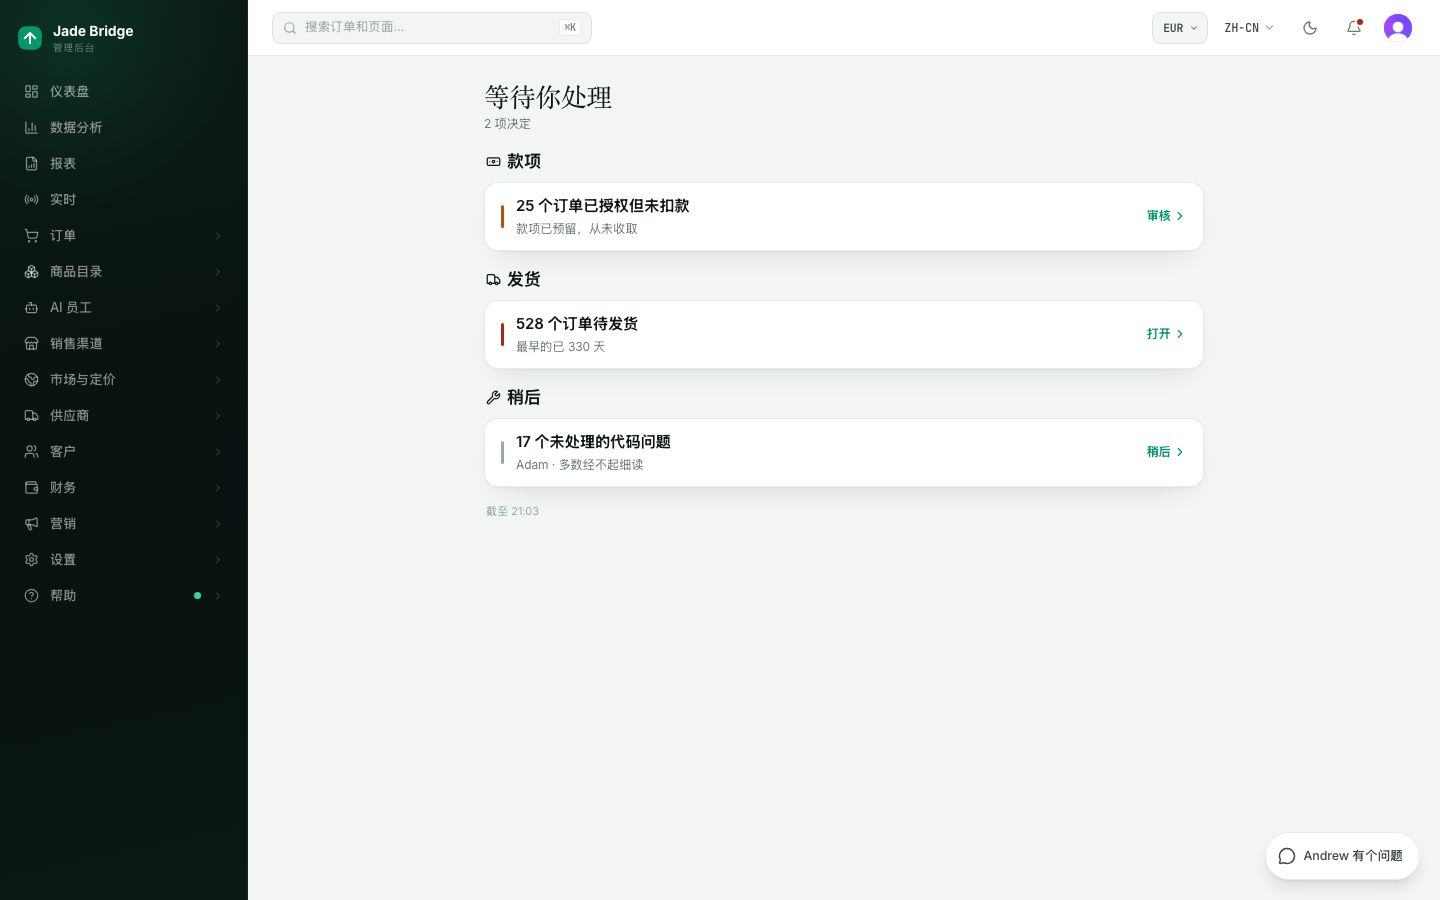The width and height of the screenshot is (1440, 900).
Task: Click the 款项 section heading
Action: tap(524, 161)
